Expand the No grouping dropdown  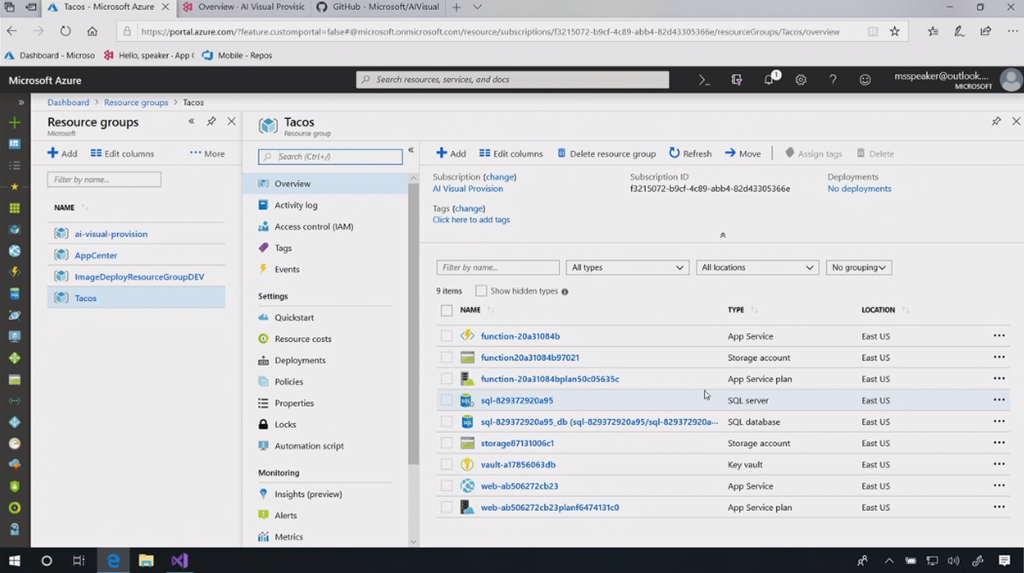pos(858,268)
